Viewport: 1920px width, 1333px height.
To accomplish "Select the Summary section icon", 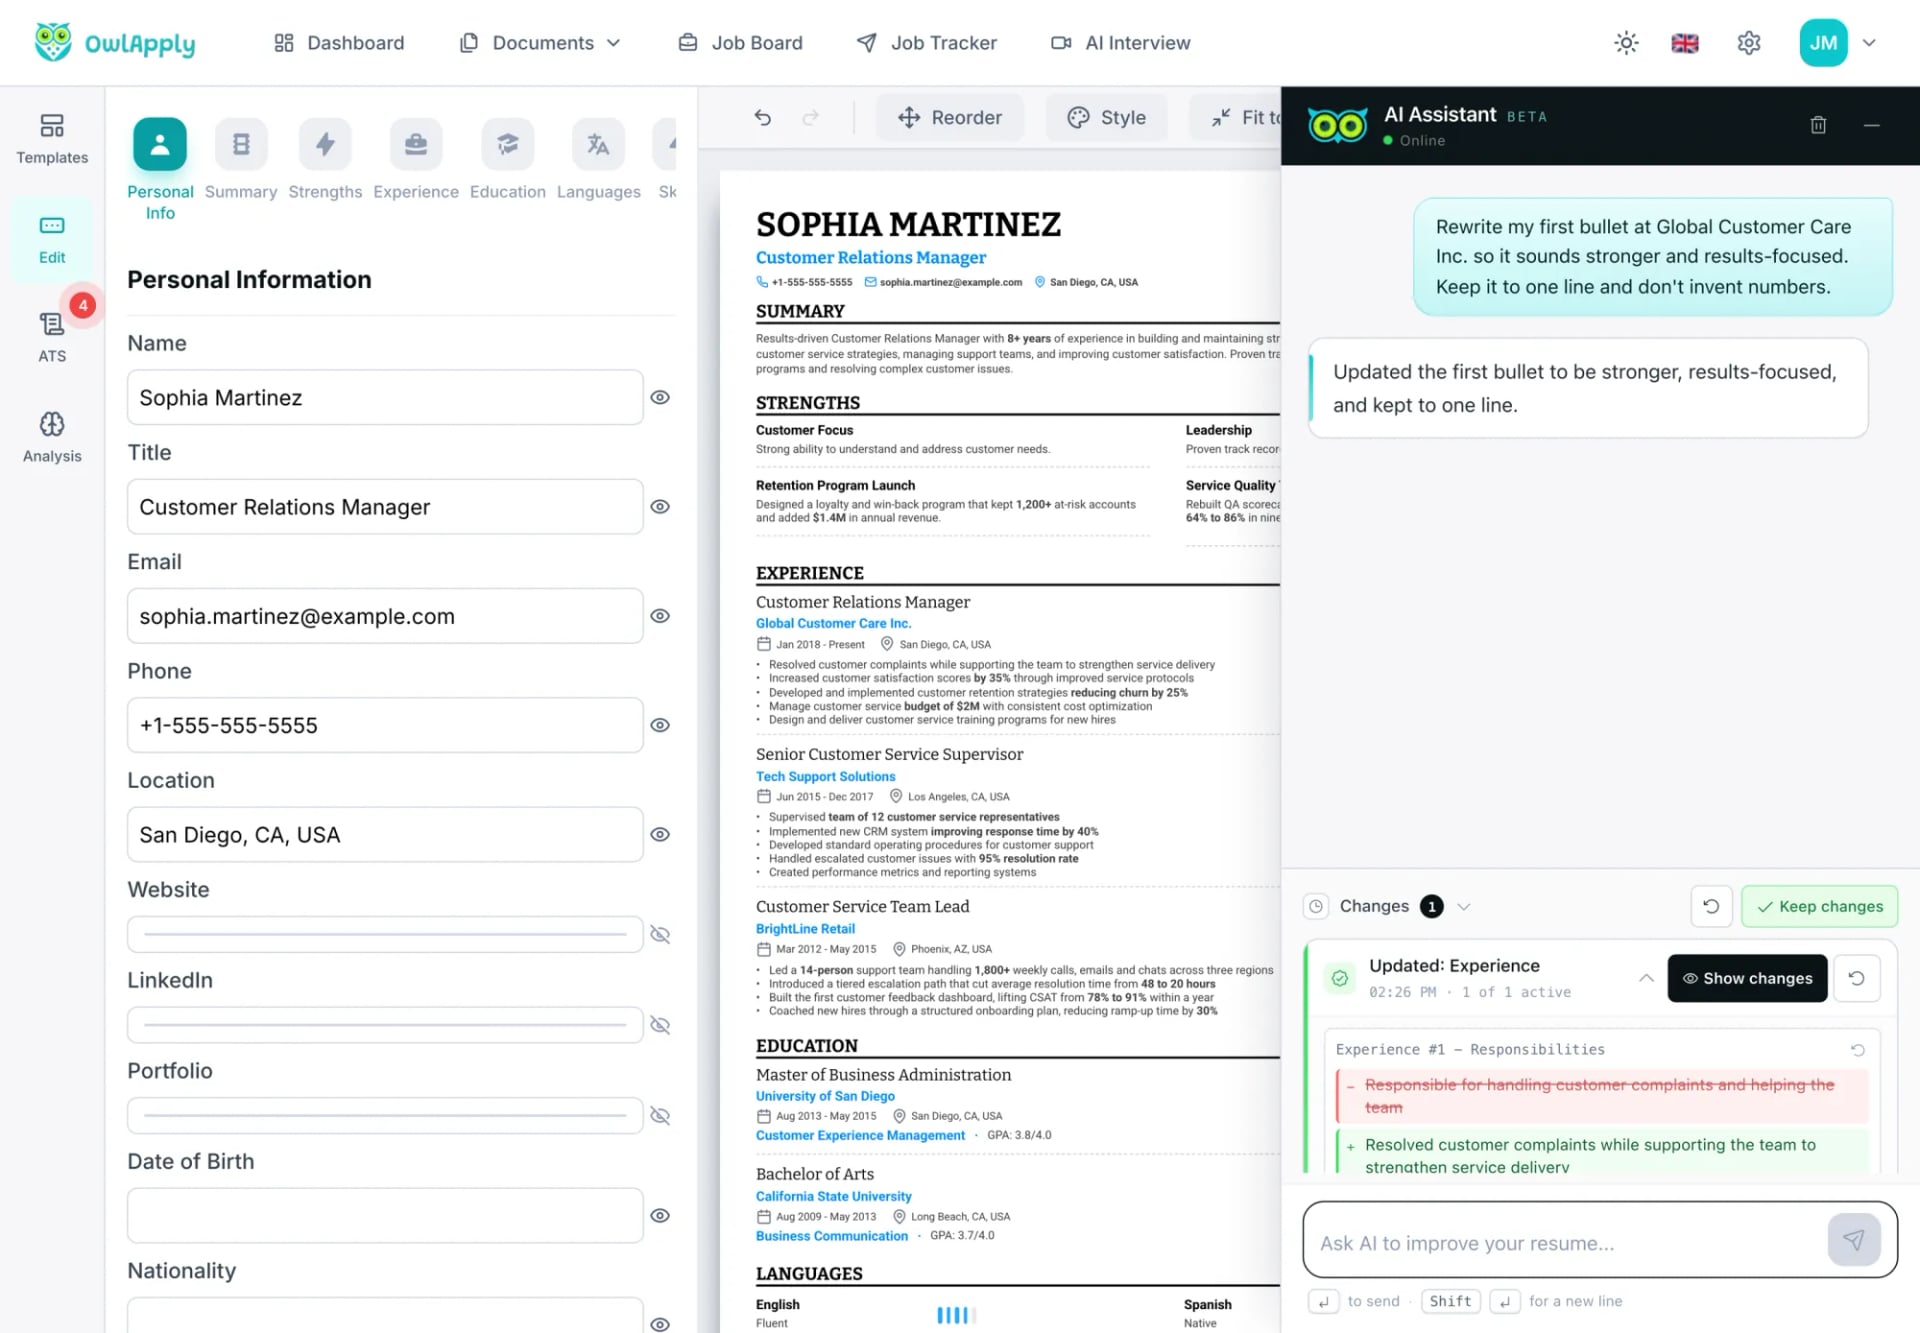I will pos(241,145).
